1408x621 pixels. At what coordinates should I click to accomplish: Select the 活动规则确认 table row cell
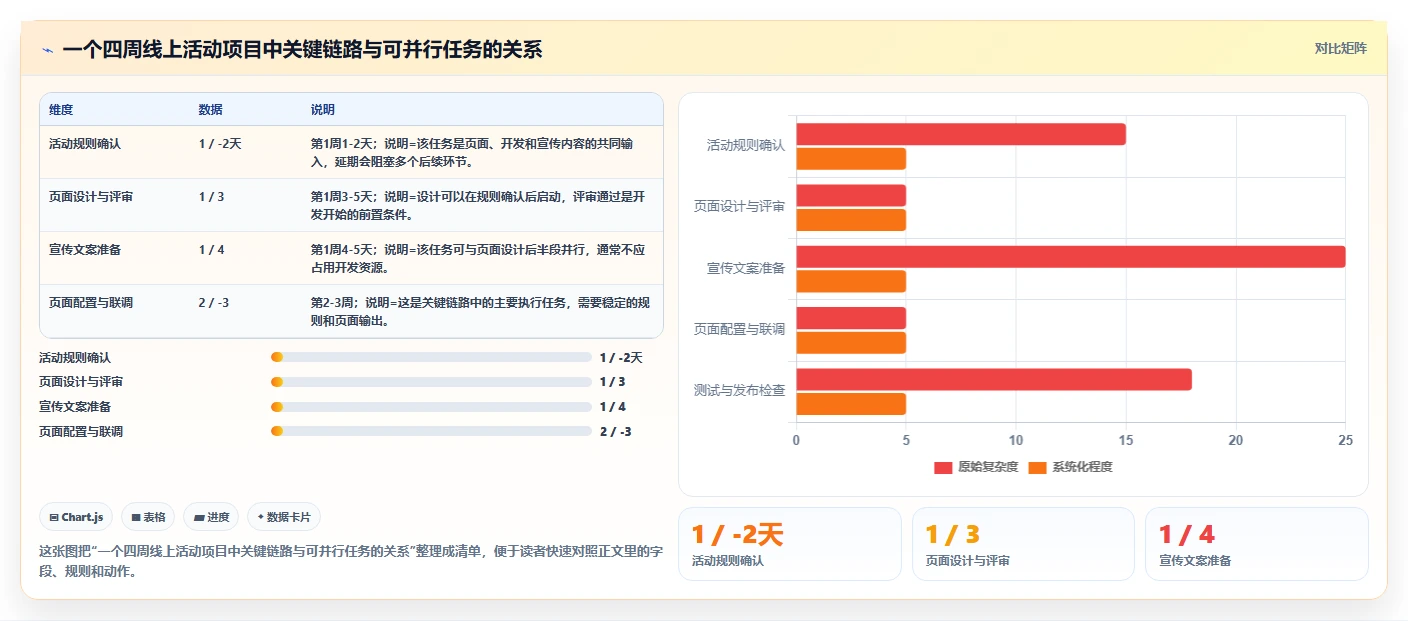click(x=85, y=144)
